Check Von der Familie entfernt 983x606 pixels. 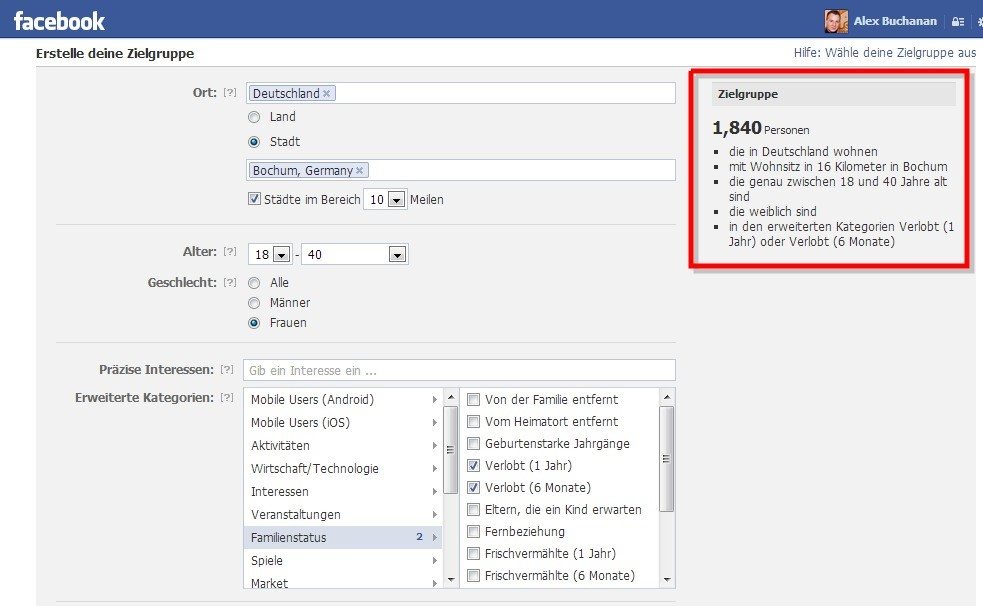tap(473, 399)
